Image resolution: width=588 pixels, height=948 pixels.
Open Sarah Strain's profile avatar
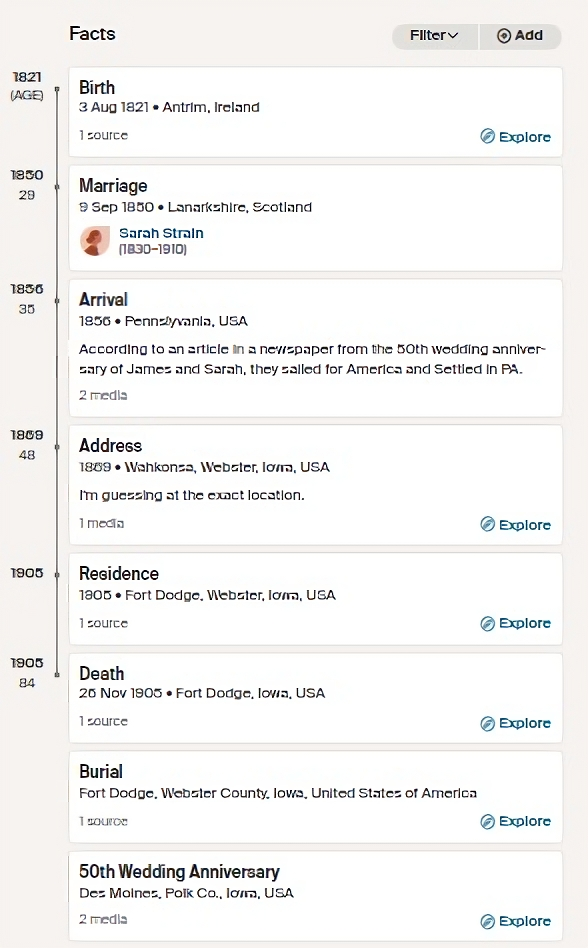[95, 241]
